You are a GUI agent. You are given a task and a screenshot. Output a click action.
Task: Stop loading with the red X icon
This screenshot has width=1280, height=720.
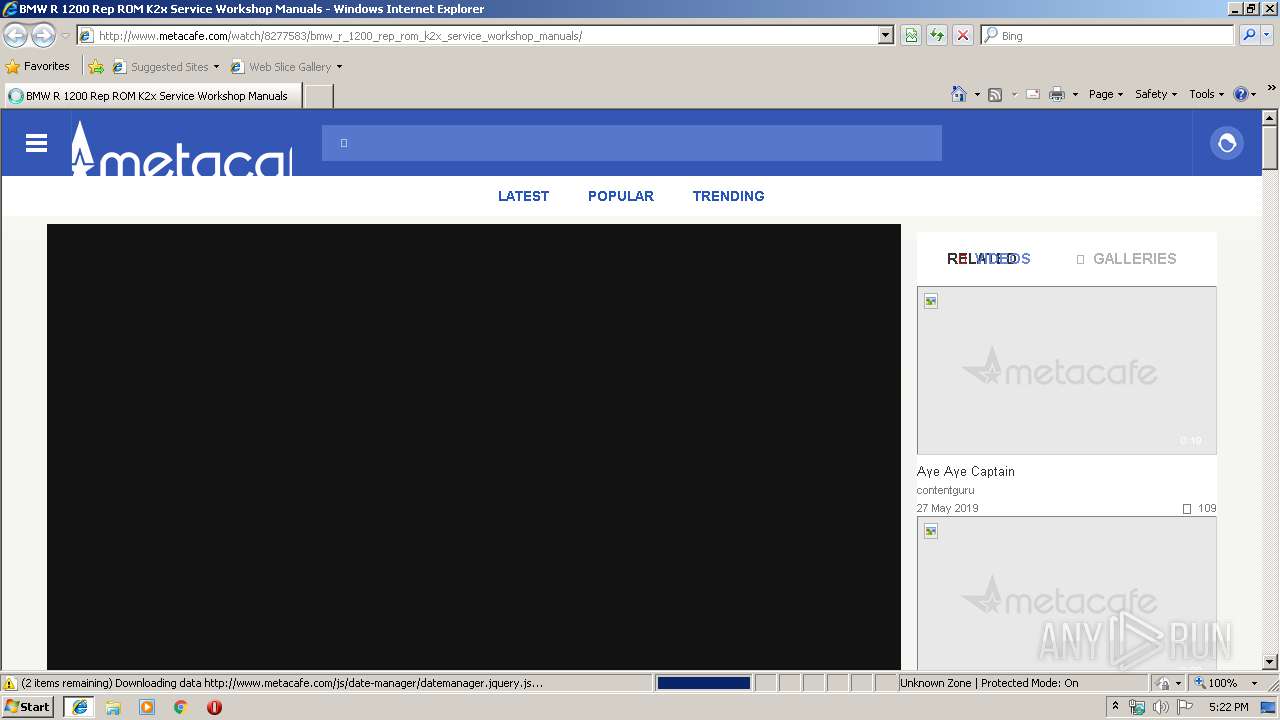(x=963, y=35)
